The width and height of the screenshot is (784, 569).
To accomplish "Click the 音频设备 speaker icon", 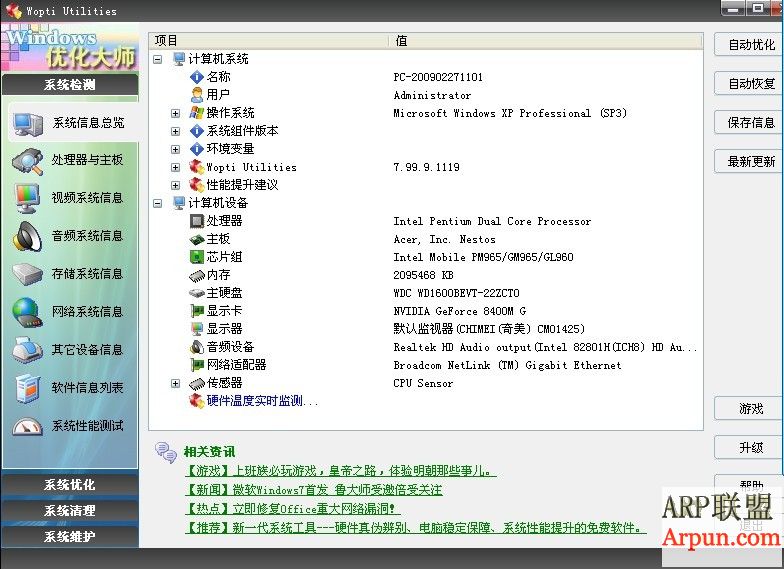I will click(x=197, y=347).
